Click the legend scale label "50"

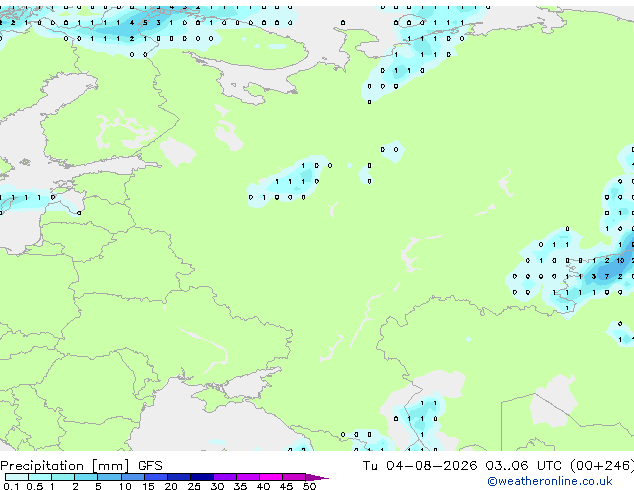(309, 486)
